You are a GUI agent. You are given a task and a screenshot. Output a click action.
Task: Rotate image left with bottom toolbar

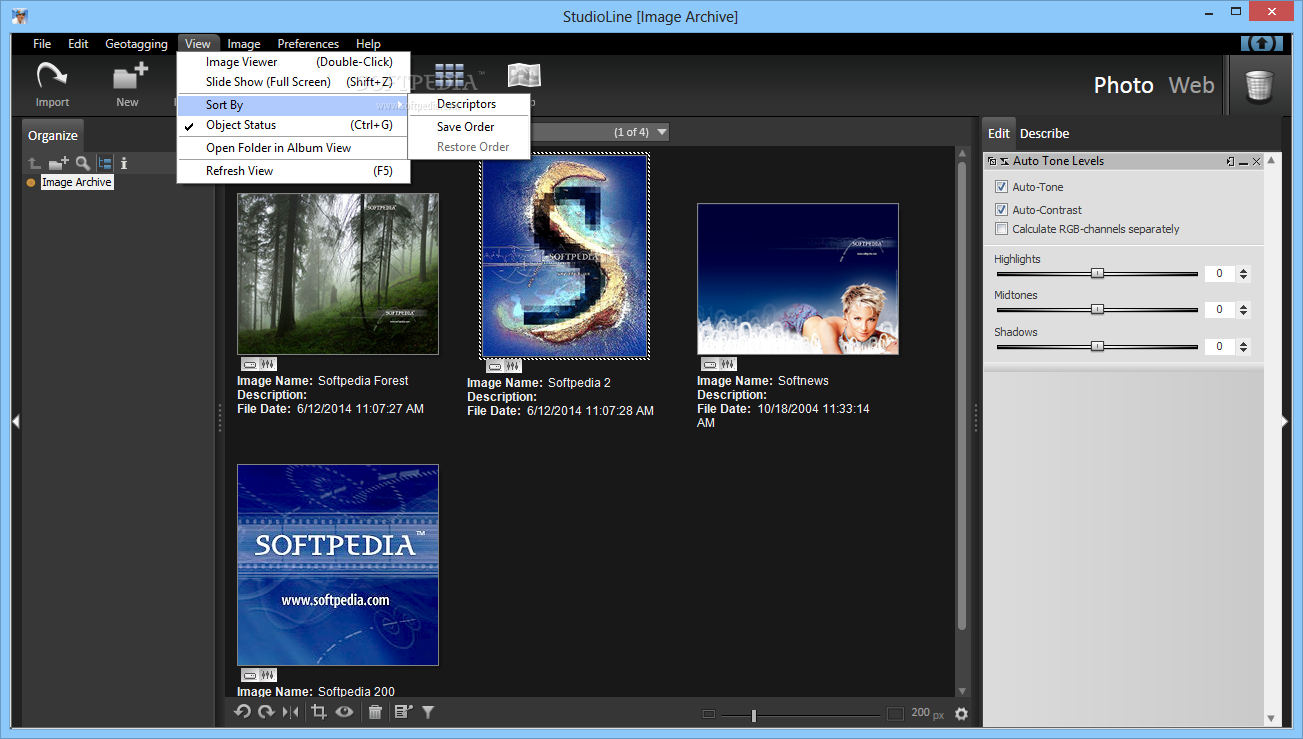click(x=243, y=712)
